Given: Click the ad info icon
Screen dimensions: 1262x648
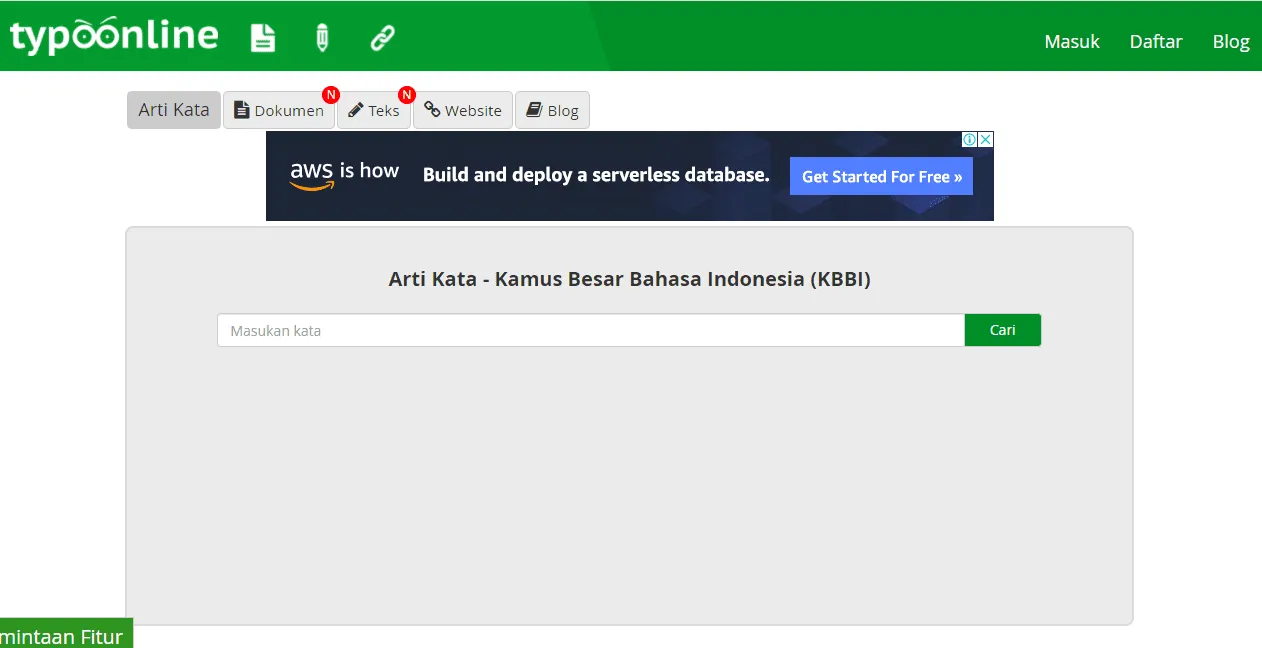Looking at the screenshot, I should 969,140.
